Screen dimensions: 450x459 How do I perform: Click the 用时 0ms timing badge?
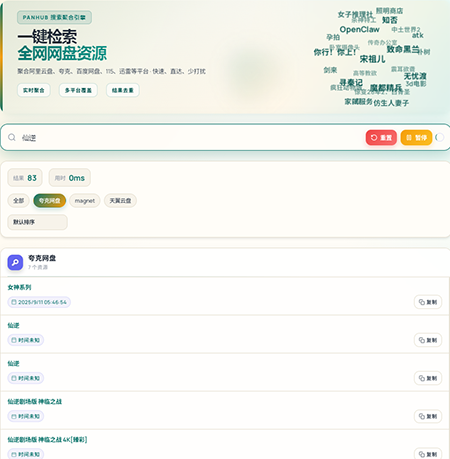point(70,178)
